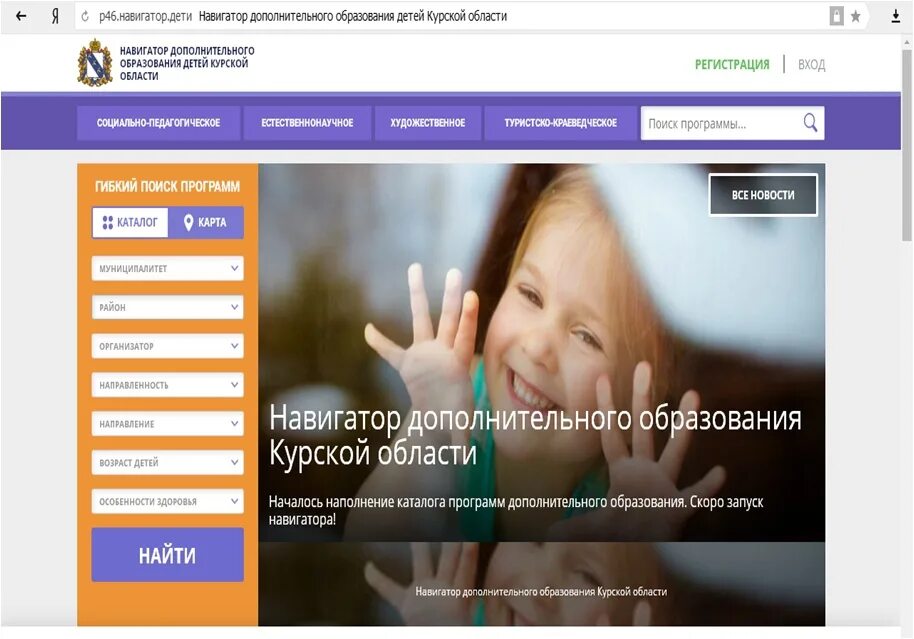Bookmark the page with the star icon

click(855, 16)
